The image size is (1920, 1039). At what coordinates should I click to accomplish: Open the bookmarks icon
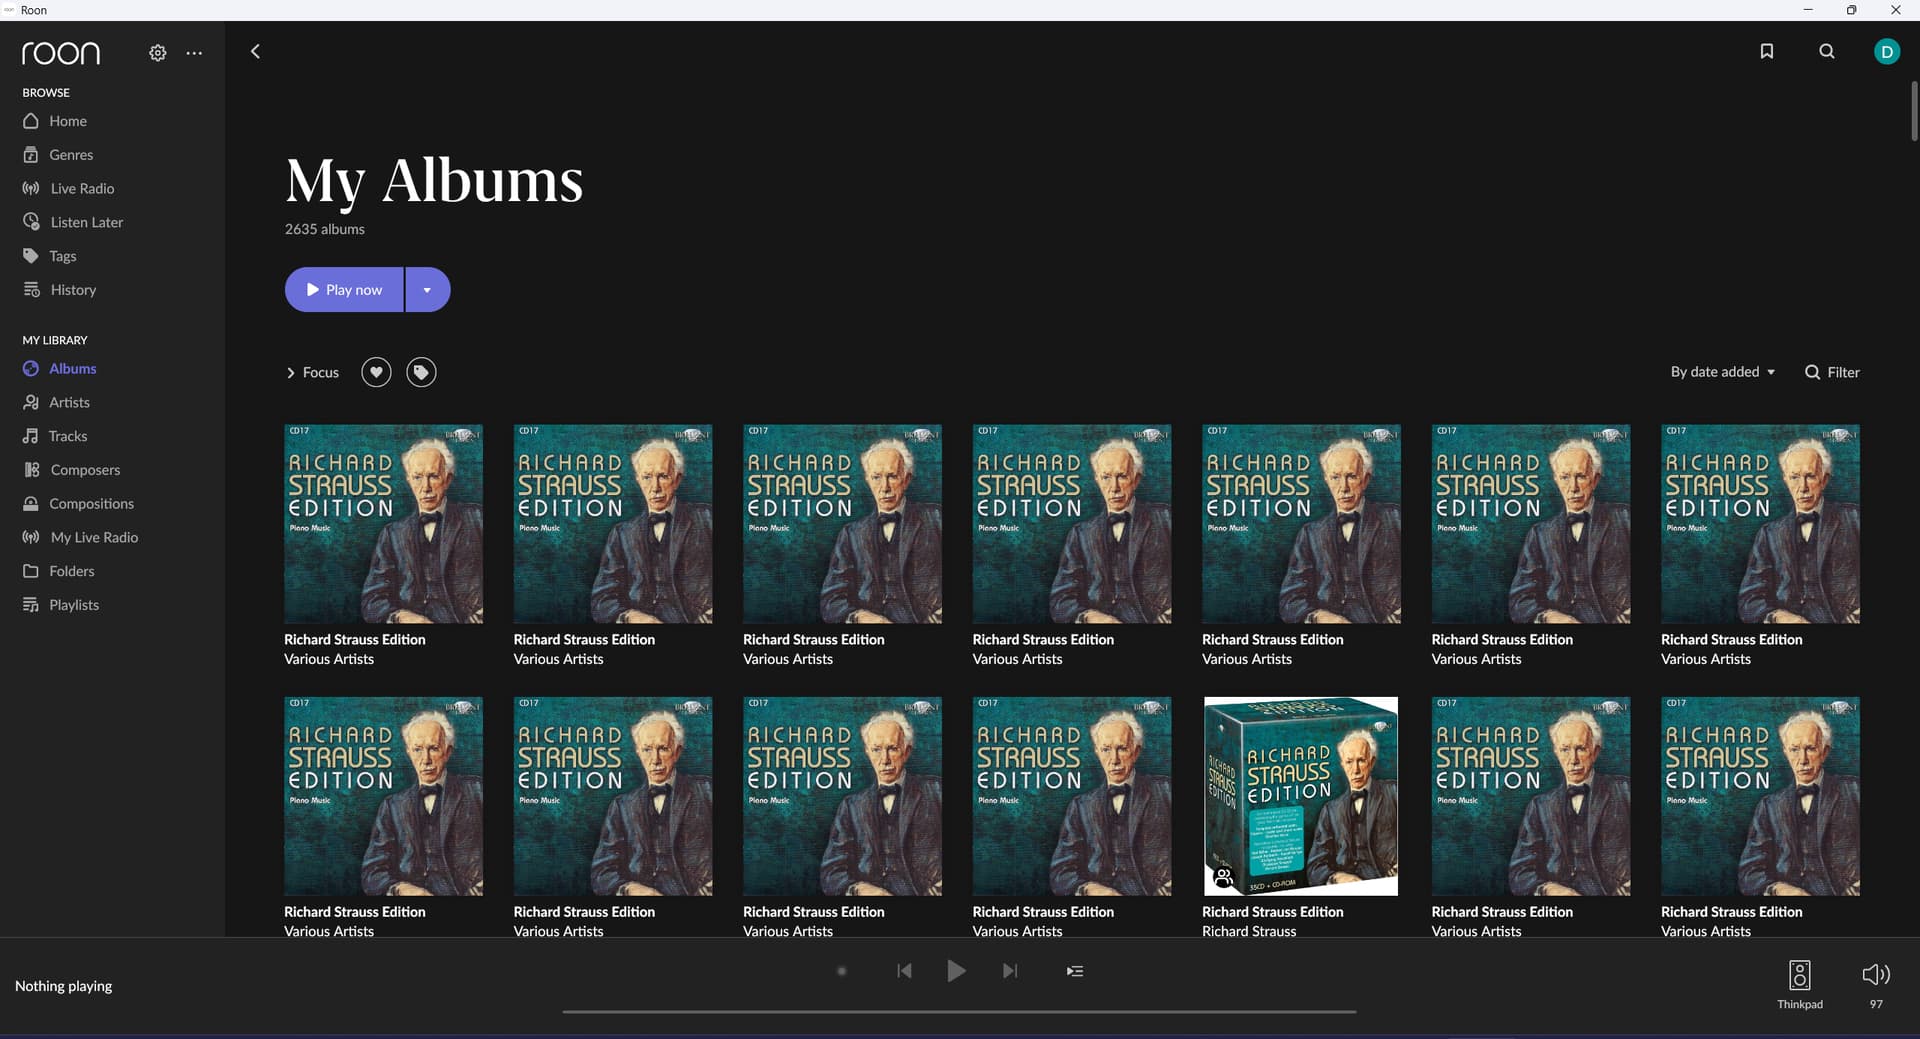click(x=1766, y=51)
